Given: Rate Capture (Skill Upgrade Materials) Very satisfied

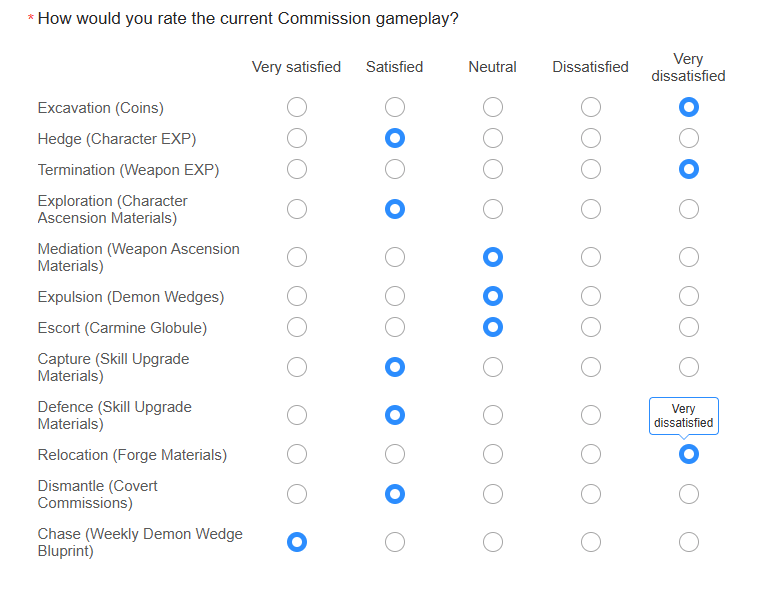Looking at the screenshot, I should pos(297,367).
